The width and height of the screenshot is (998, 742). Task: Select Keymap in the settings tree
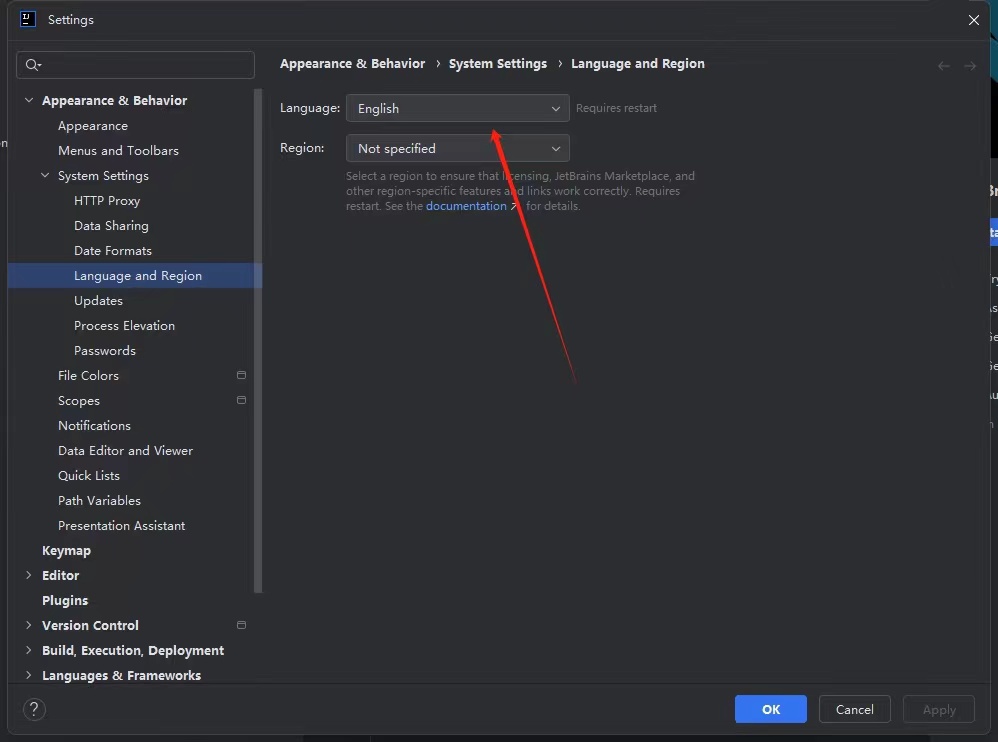66,551
